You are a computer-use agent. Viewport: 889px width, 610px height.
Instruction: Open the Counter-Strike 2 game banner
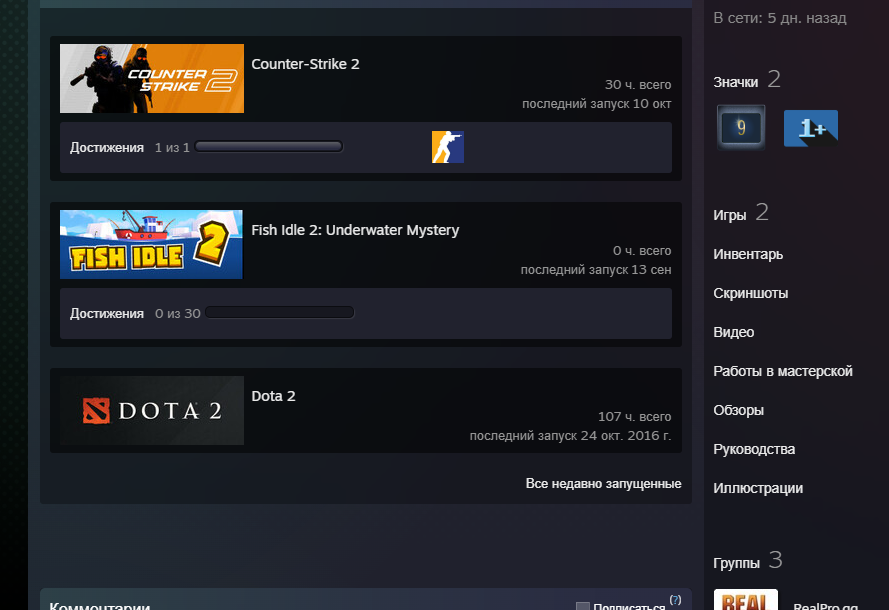tap(152, 78)
